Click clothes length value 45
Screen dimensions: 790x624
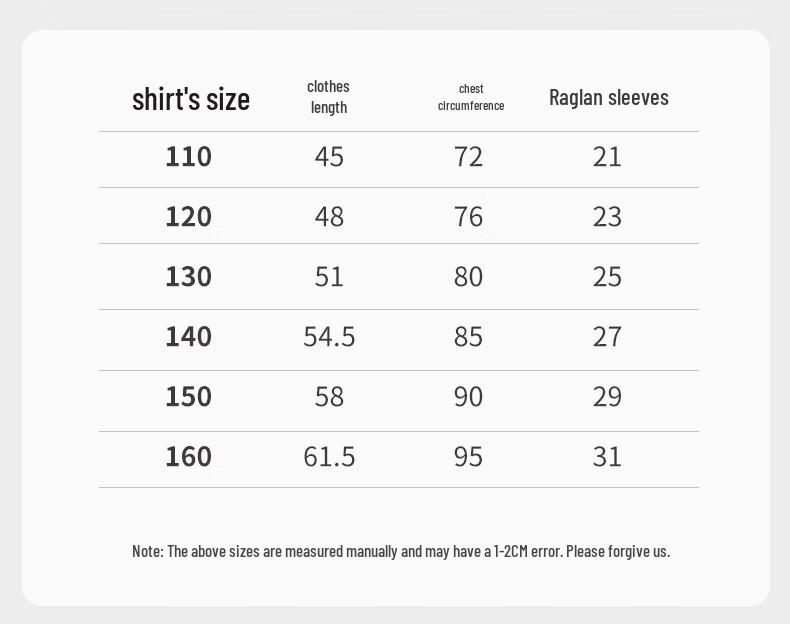[329, 157]
